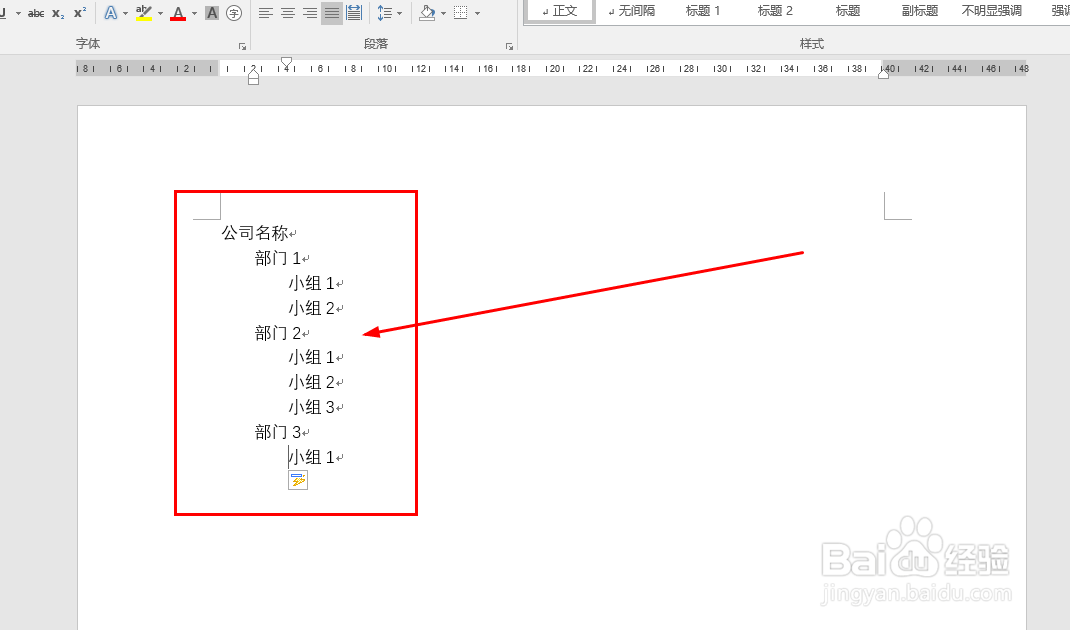Image resolution: width=1070 pixels, height=630 pixels.
Task: Open the 段落 dialog launcher
Action: [x=509, y=45]
